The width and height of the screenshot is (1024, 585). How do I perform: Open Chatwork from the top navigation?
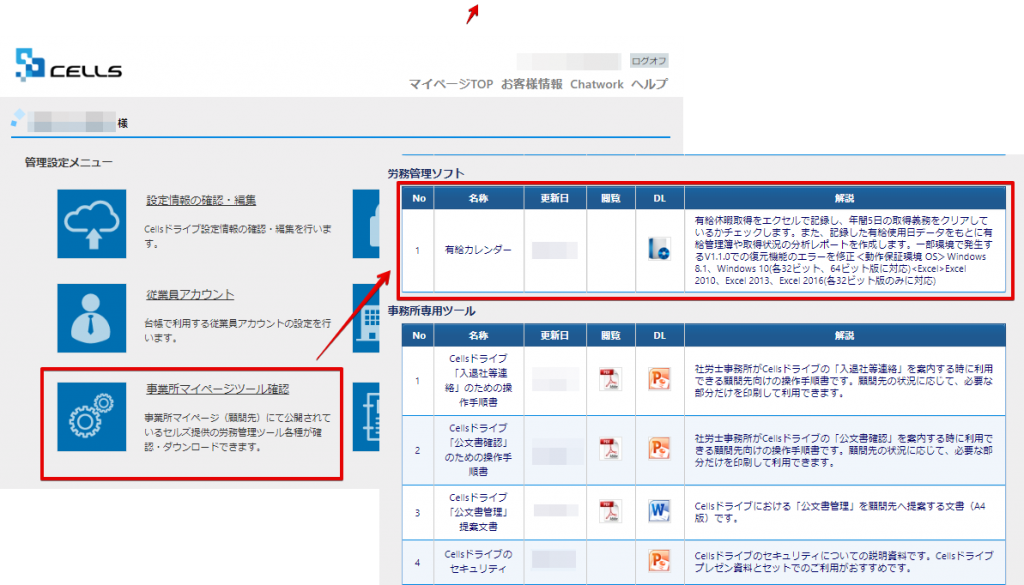coord(596,84)
